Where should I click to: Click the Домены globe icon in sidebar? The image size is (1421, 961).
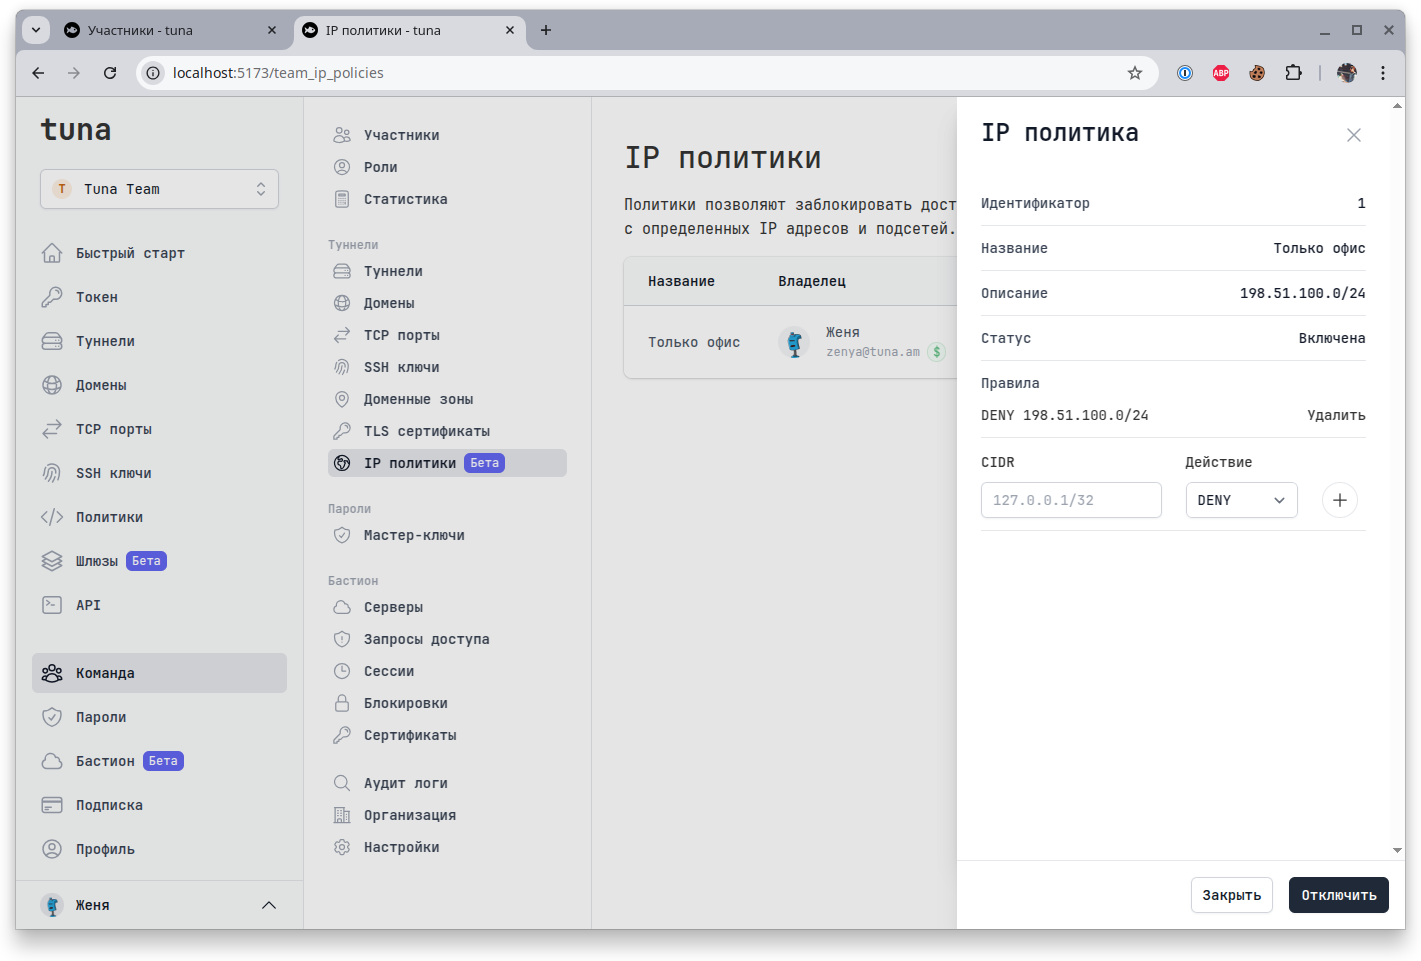53,384
